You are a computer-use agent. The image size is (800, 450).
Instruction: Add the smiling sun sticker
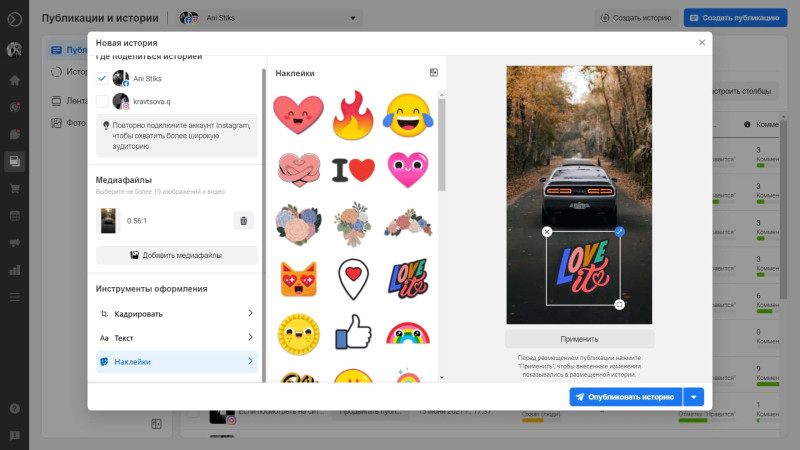point(298,334)
